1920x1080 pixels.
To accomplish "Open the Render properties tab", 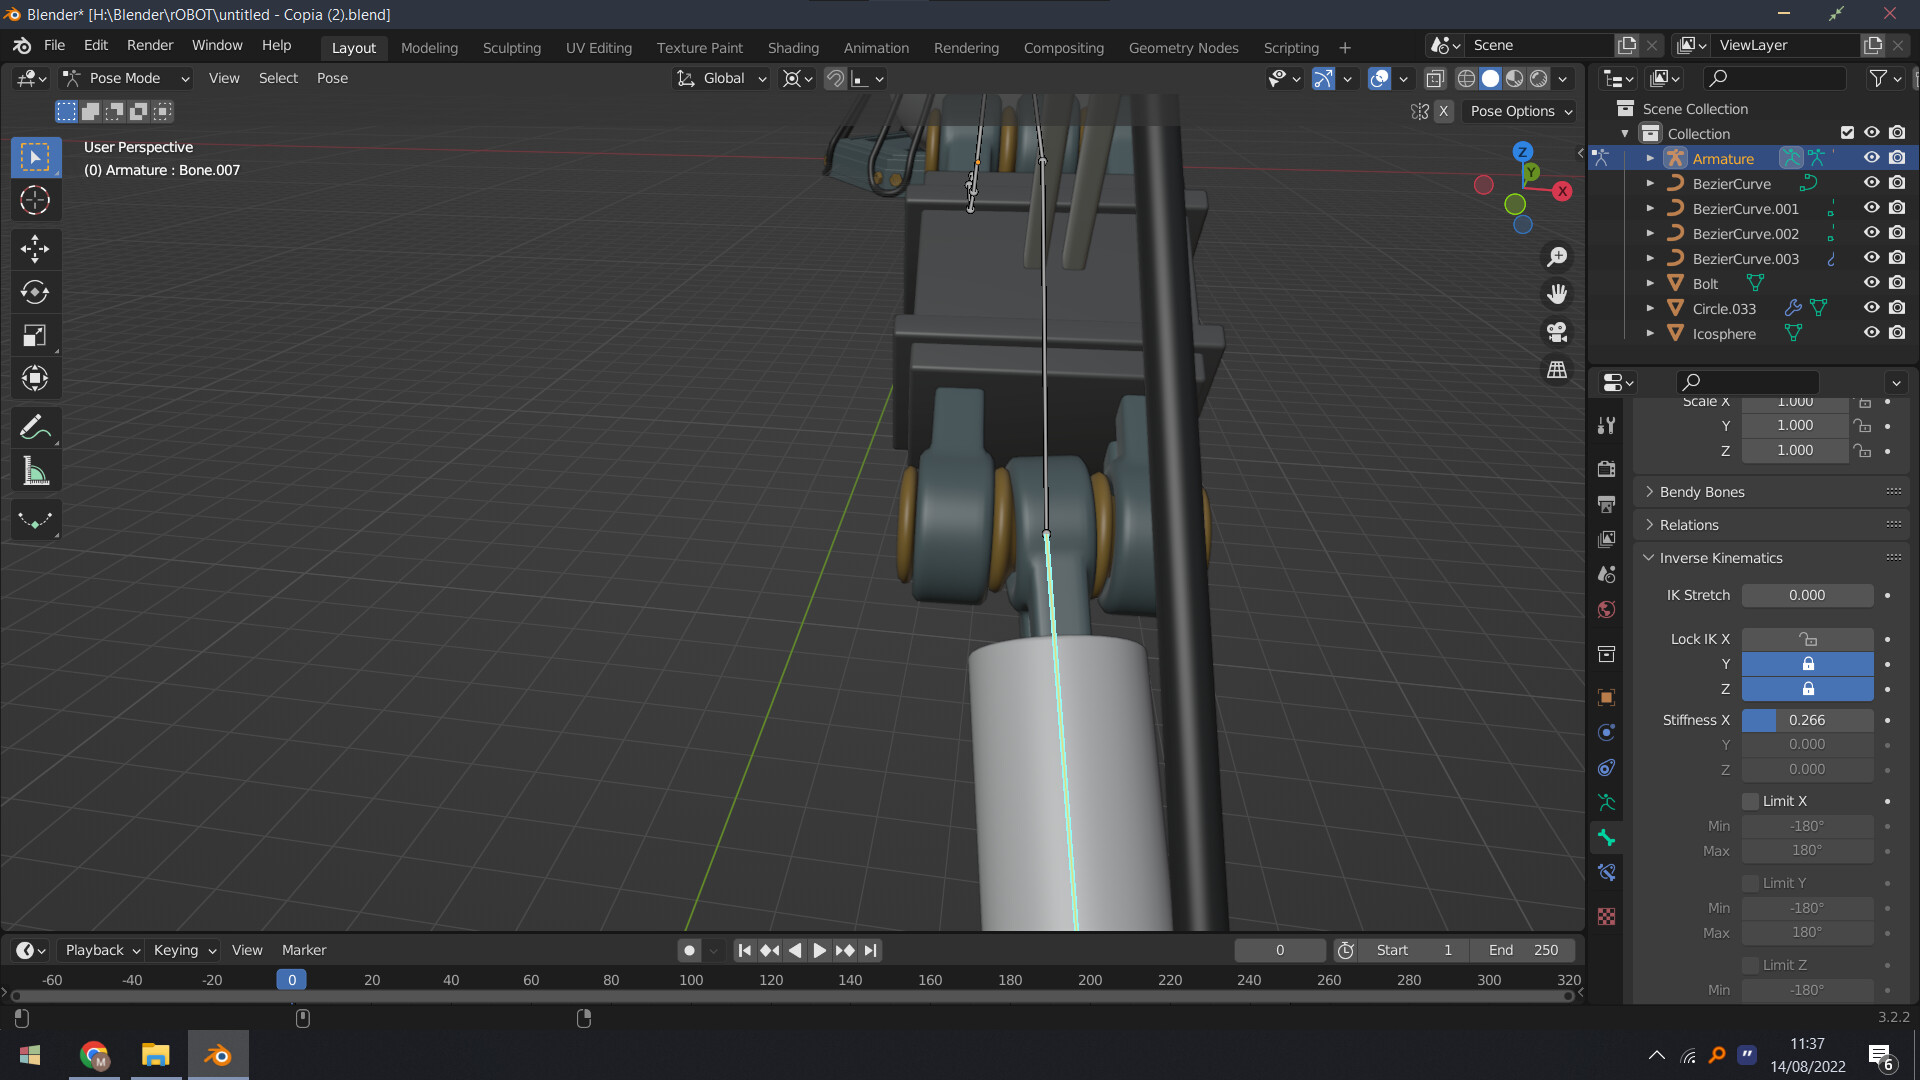I will click(1606, 469).
